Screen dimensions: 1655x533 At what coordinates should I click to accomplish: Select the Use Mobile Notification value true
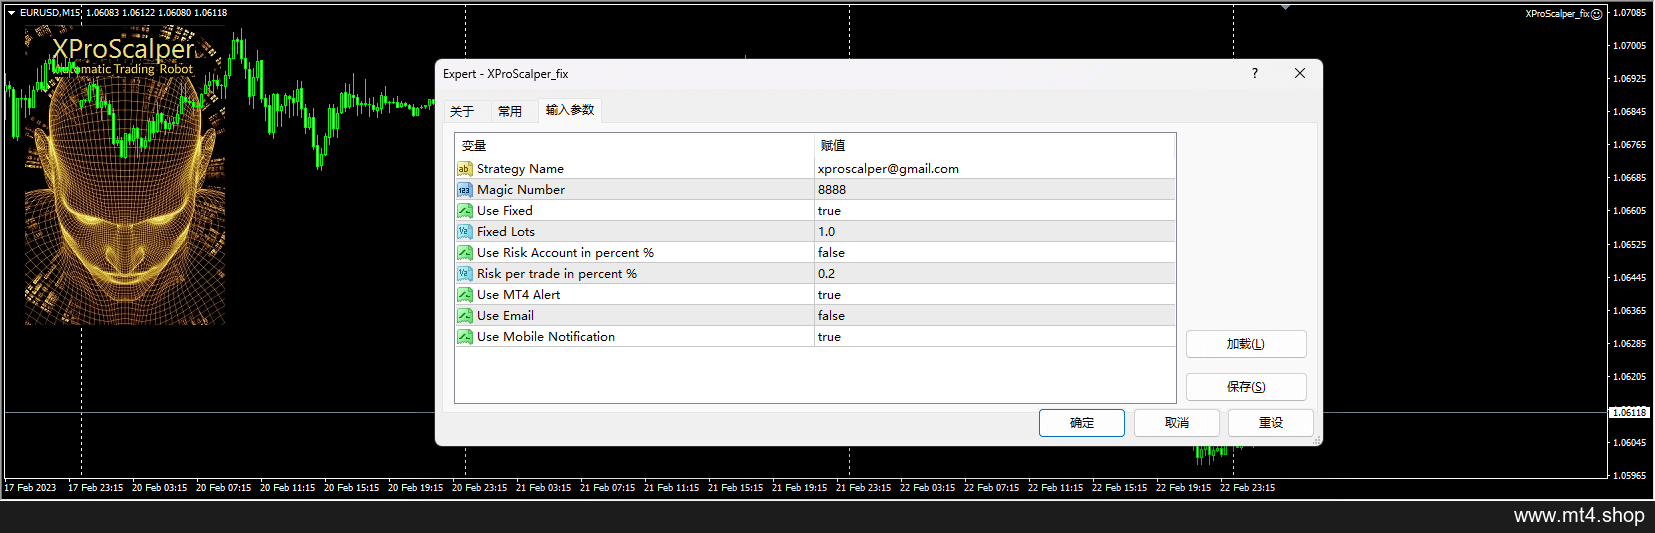coord(995,337)
